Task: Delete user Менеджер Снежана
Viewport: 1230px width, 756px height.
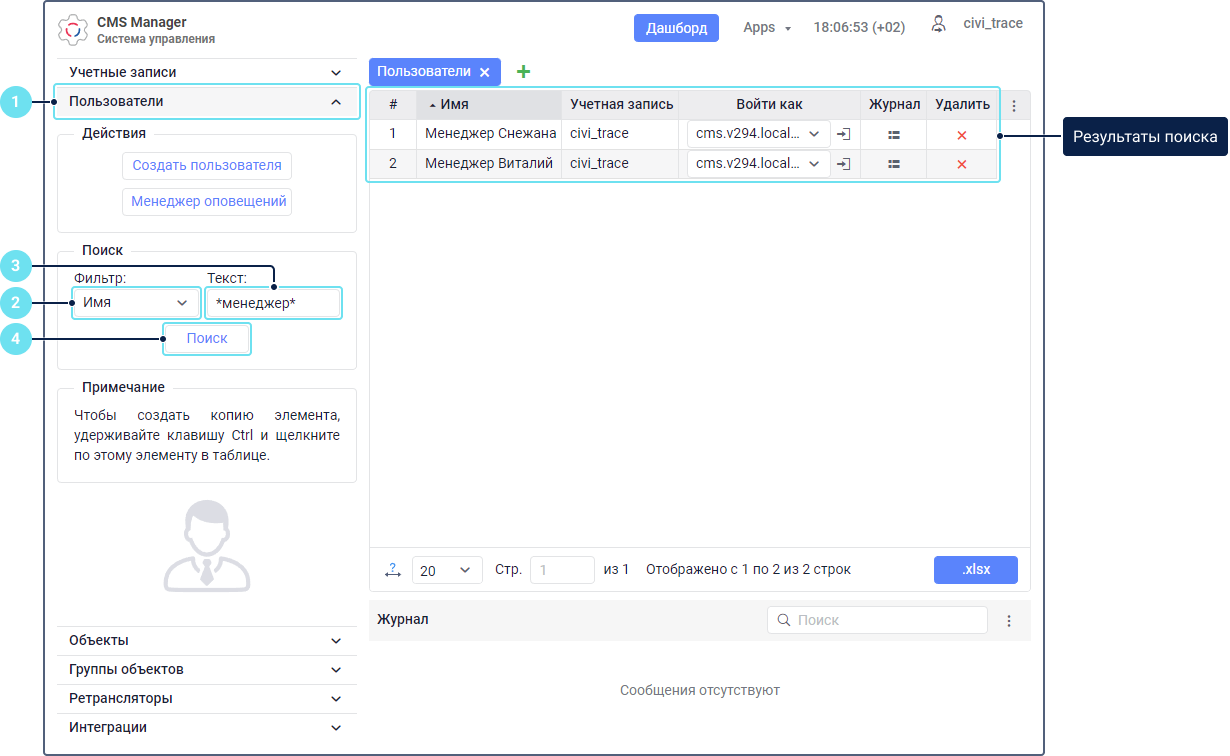Action: pos(962,134)
